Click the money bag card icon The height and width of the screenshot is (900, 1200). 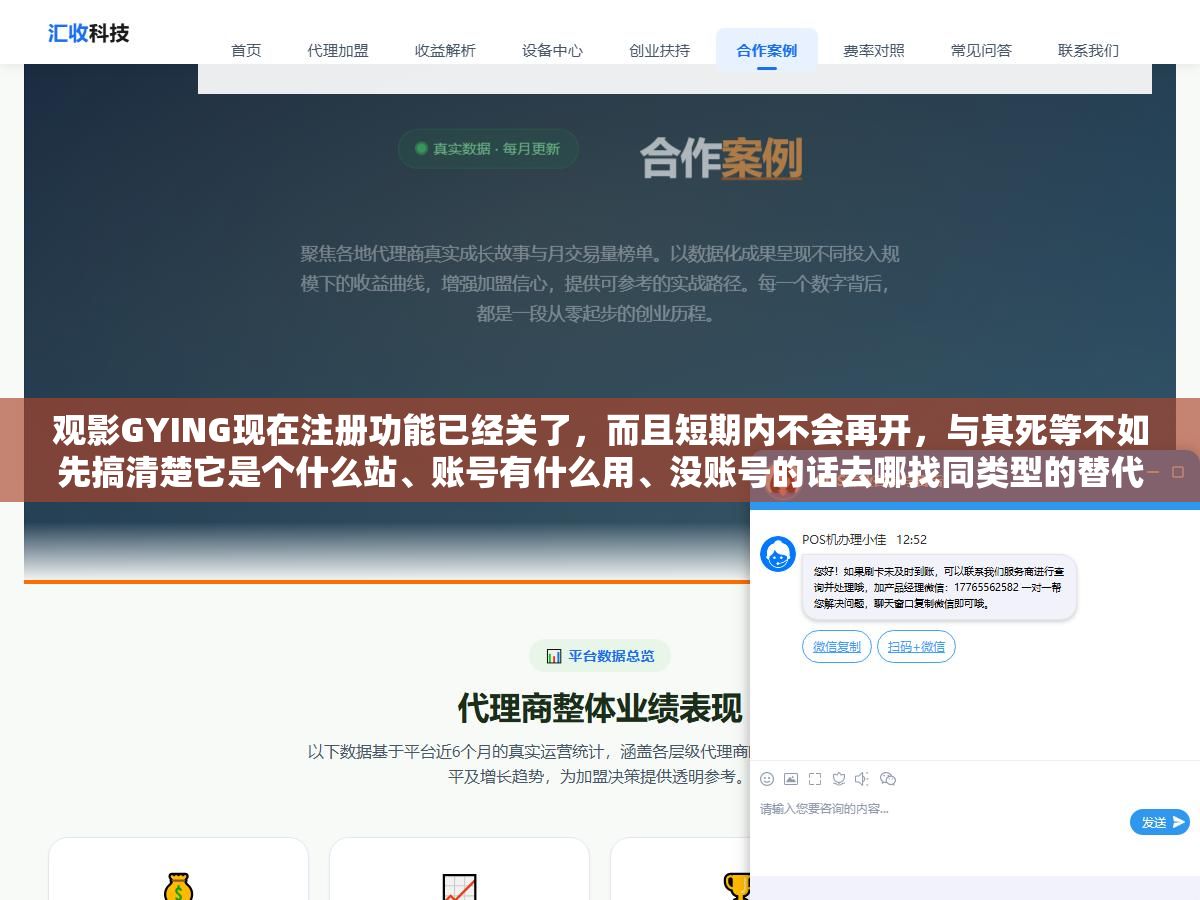pos(178,887)
